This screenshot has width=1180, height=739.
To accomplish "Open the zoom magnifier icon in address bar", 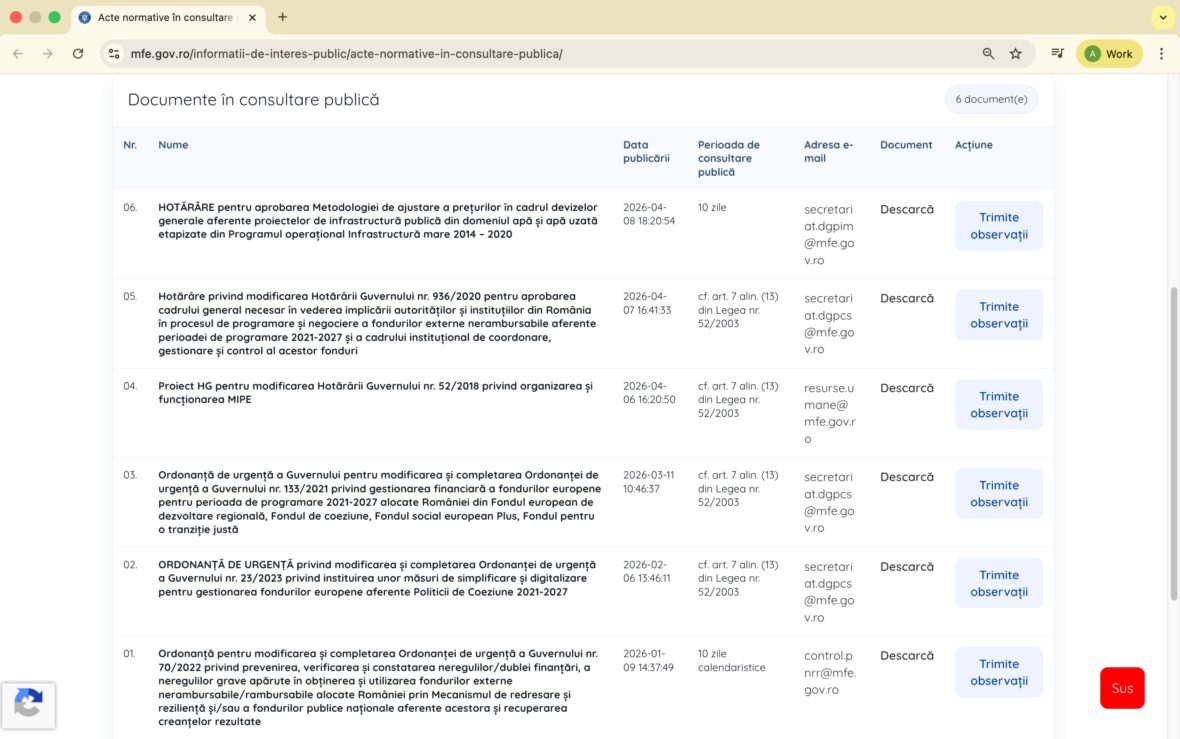I will 988,54.
